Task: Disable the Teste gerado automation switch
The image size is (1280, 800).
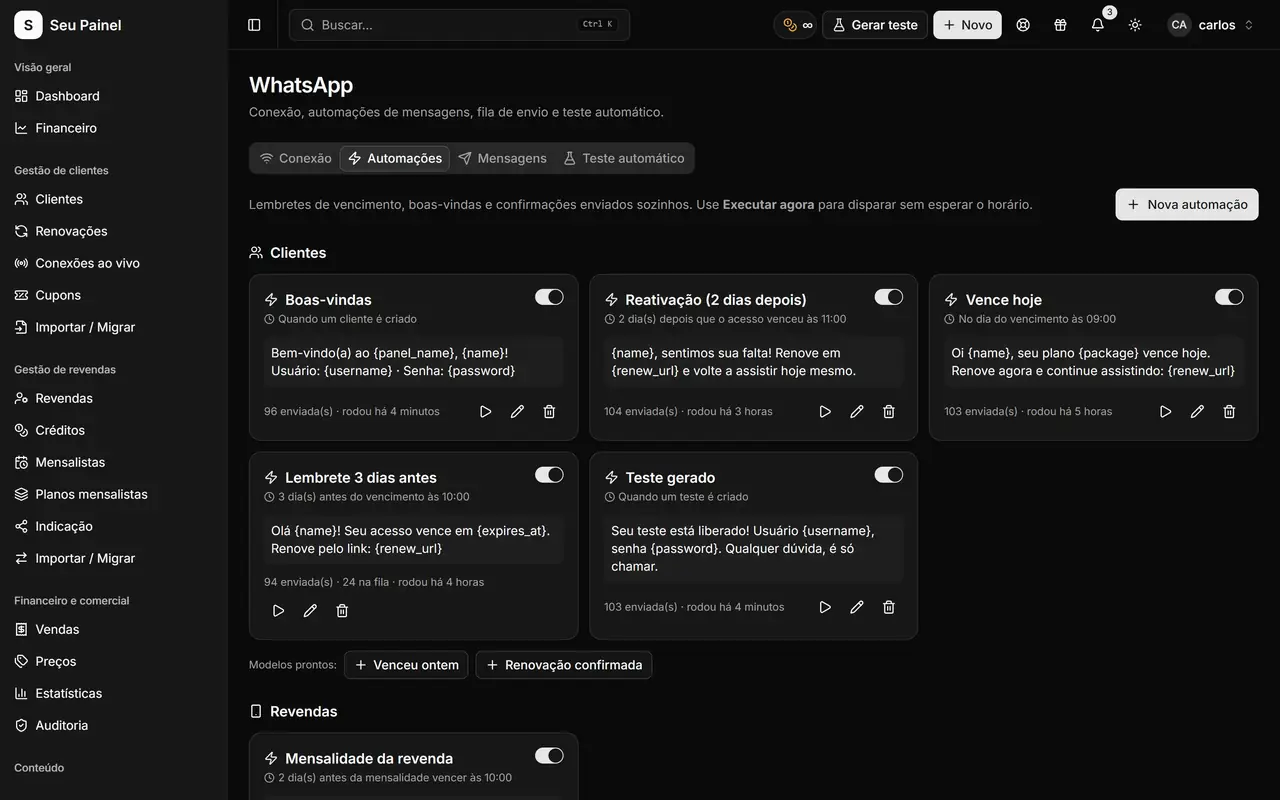Action: pos(889,475)
